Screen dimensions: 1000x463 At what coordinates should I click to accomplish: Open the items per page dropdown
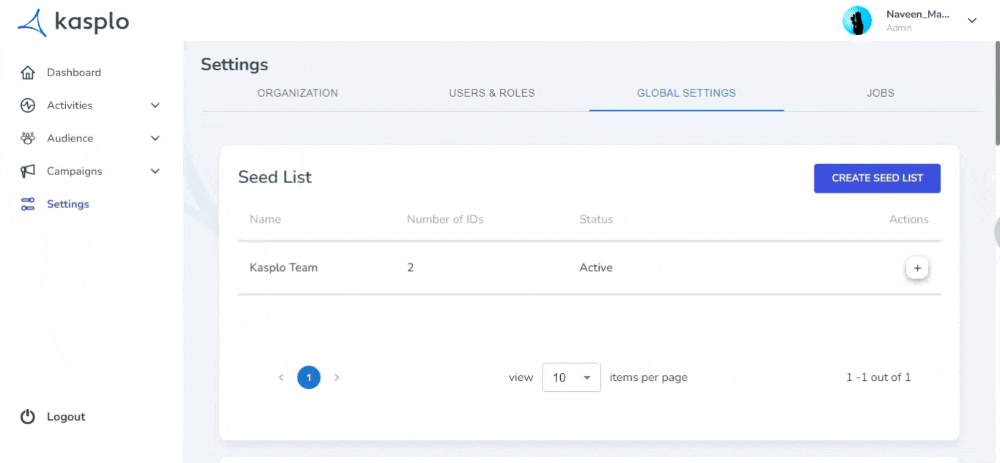(x=571, y=378)
